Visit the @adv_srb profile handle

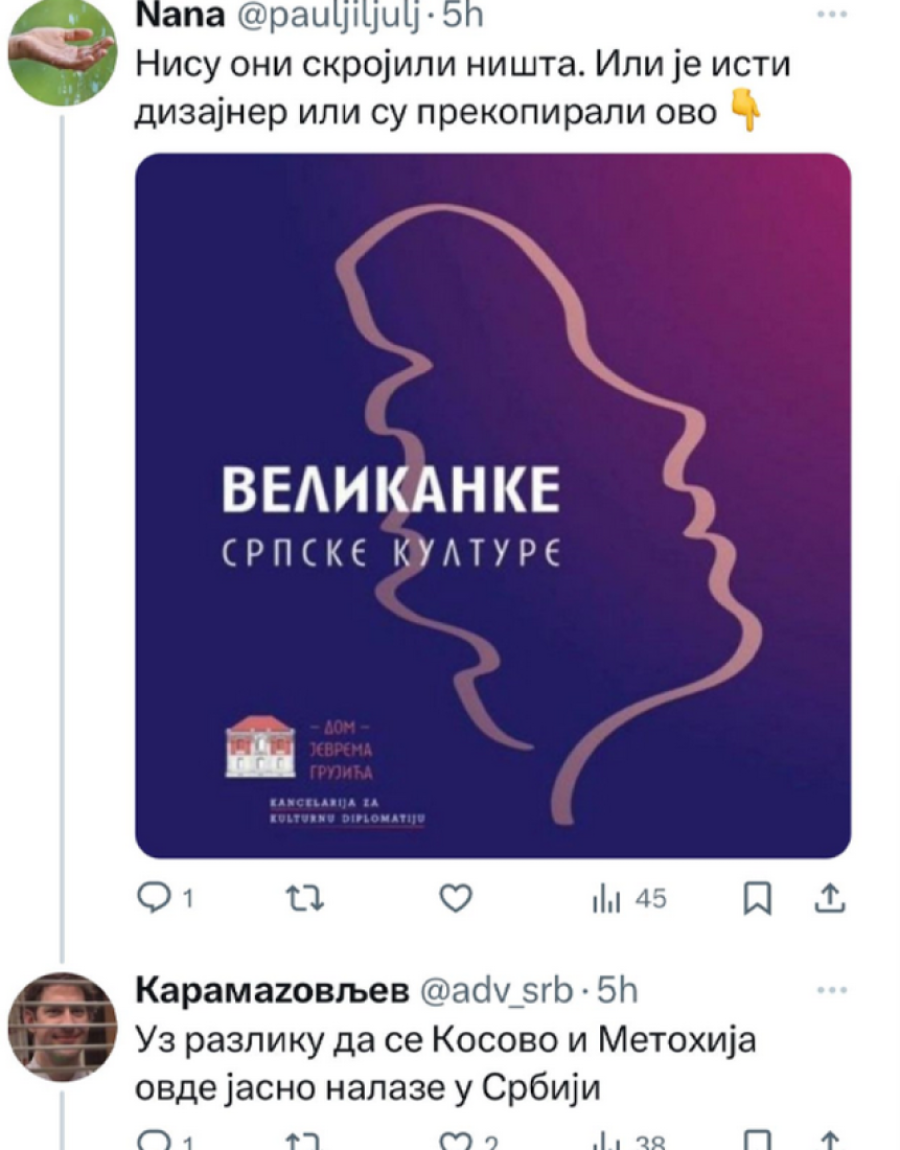coord(496,991)
